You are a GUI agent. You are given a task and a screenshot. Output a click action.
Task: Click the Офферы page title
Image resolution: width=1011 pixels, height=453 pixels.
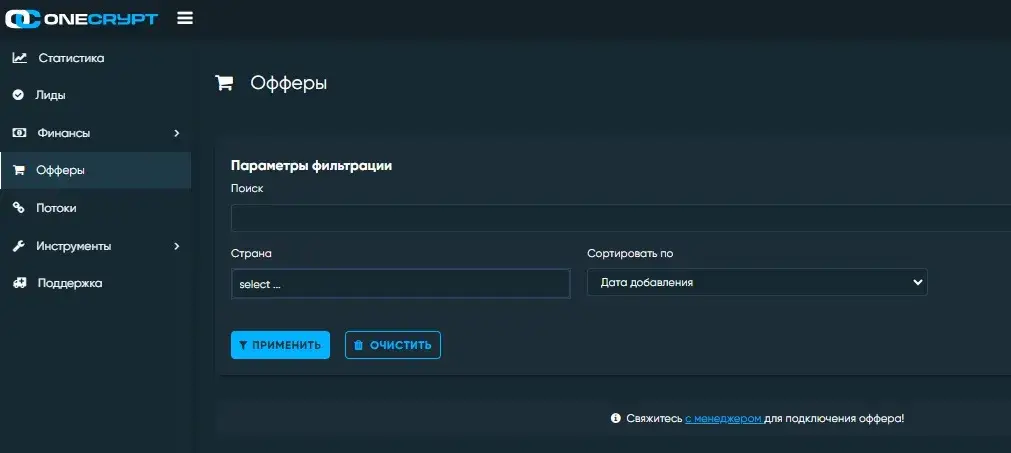pyautogui.click(x=288, y=83)
